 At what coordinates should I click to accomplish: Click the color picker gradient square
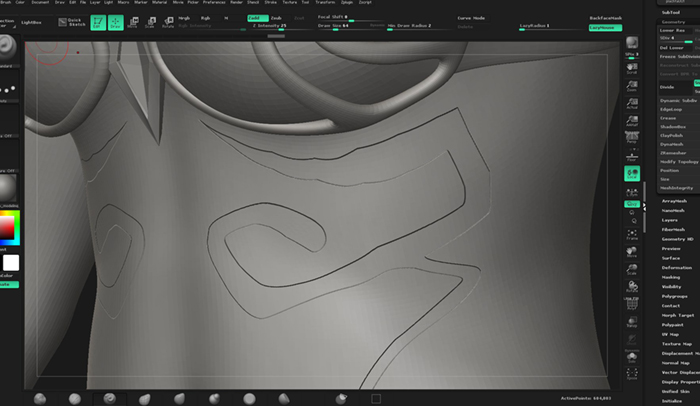point(7,228)
